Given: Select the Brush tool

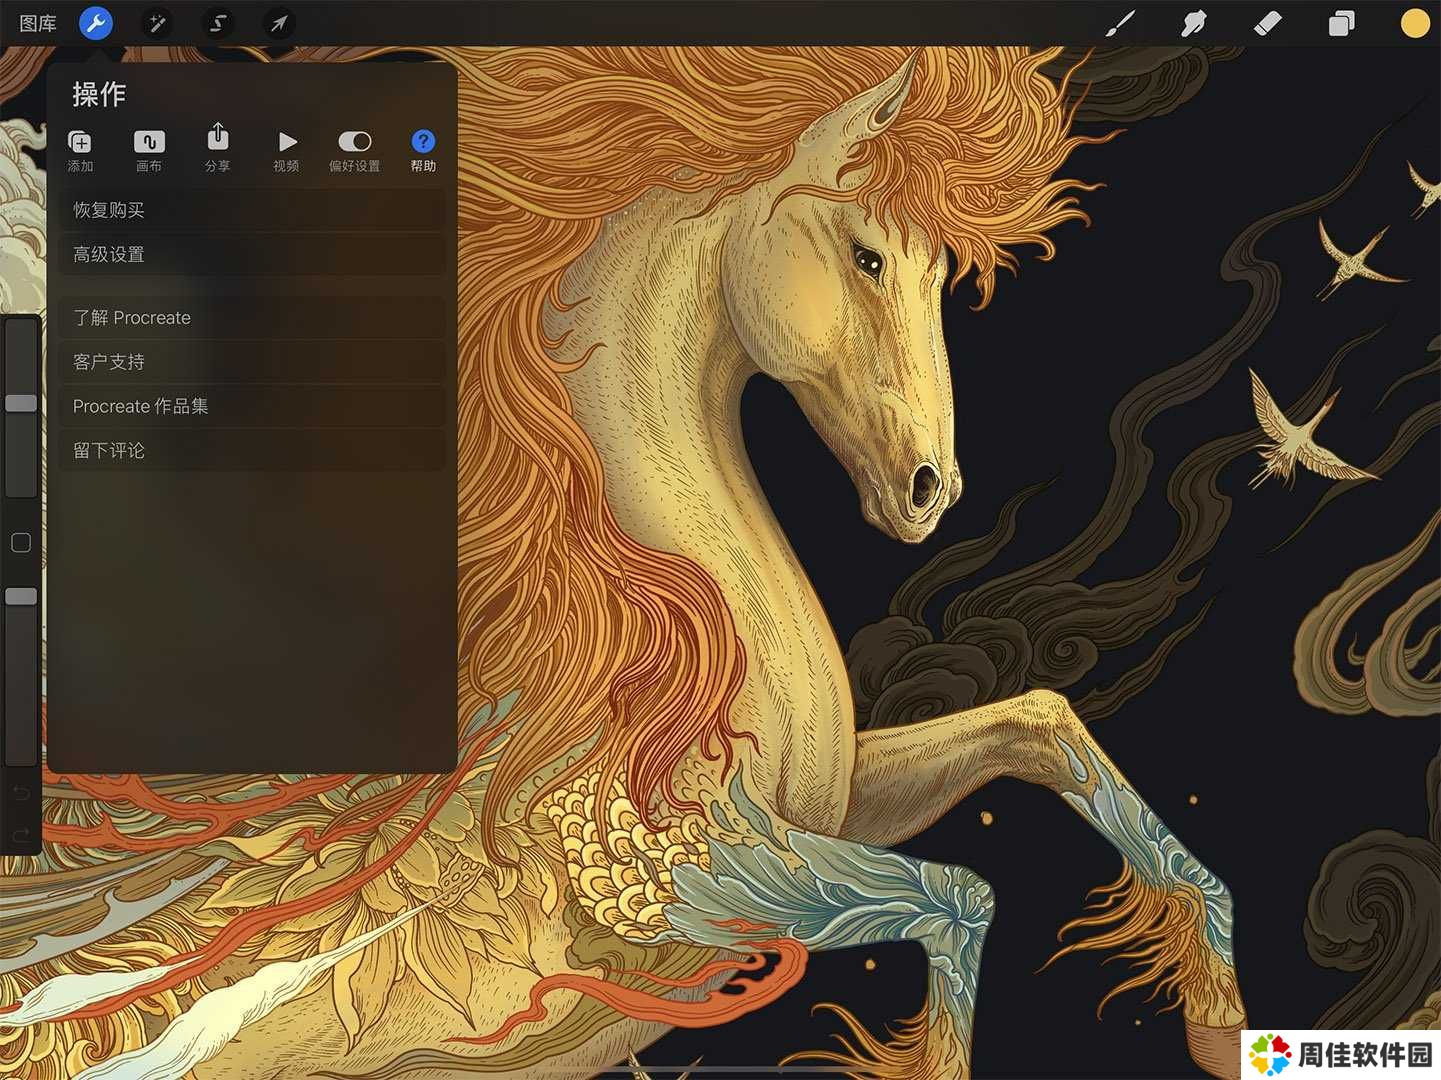Looking at the screenshot, I should coord(1120,23).
